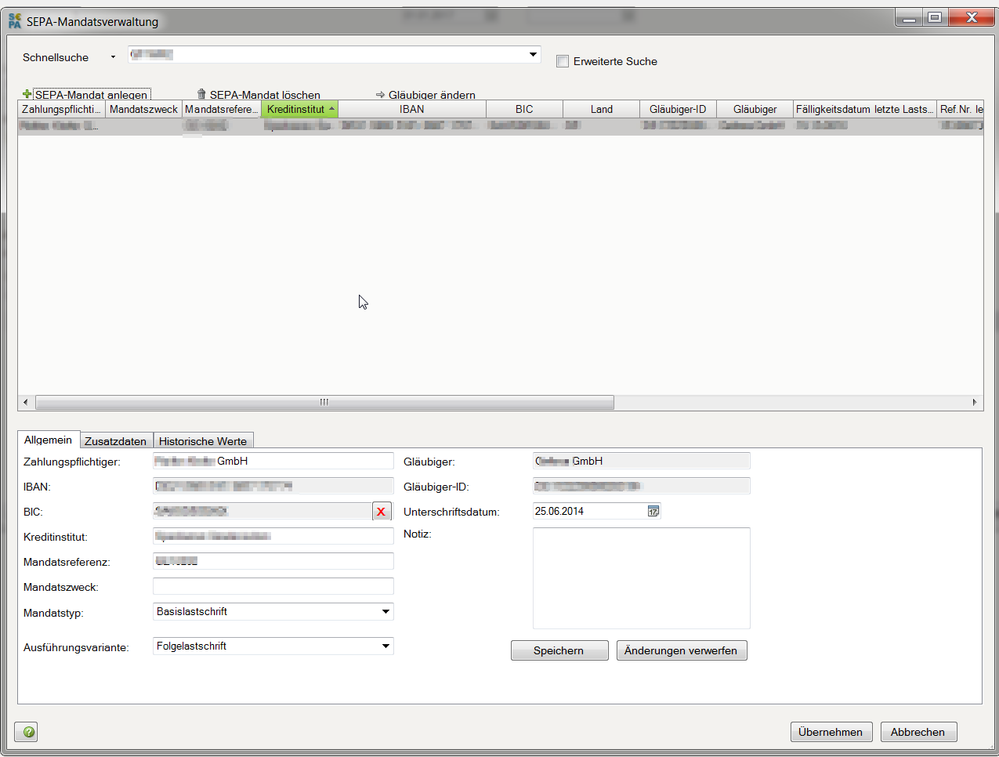999x757 pixels.
Task: Enable the Erweiterte Suche checkbox
Action: (x=562, y=61)
